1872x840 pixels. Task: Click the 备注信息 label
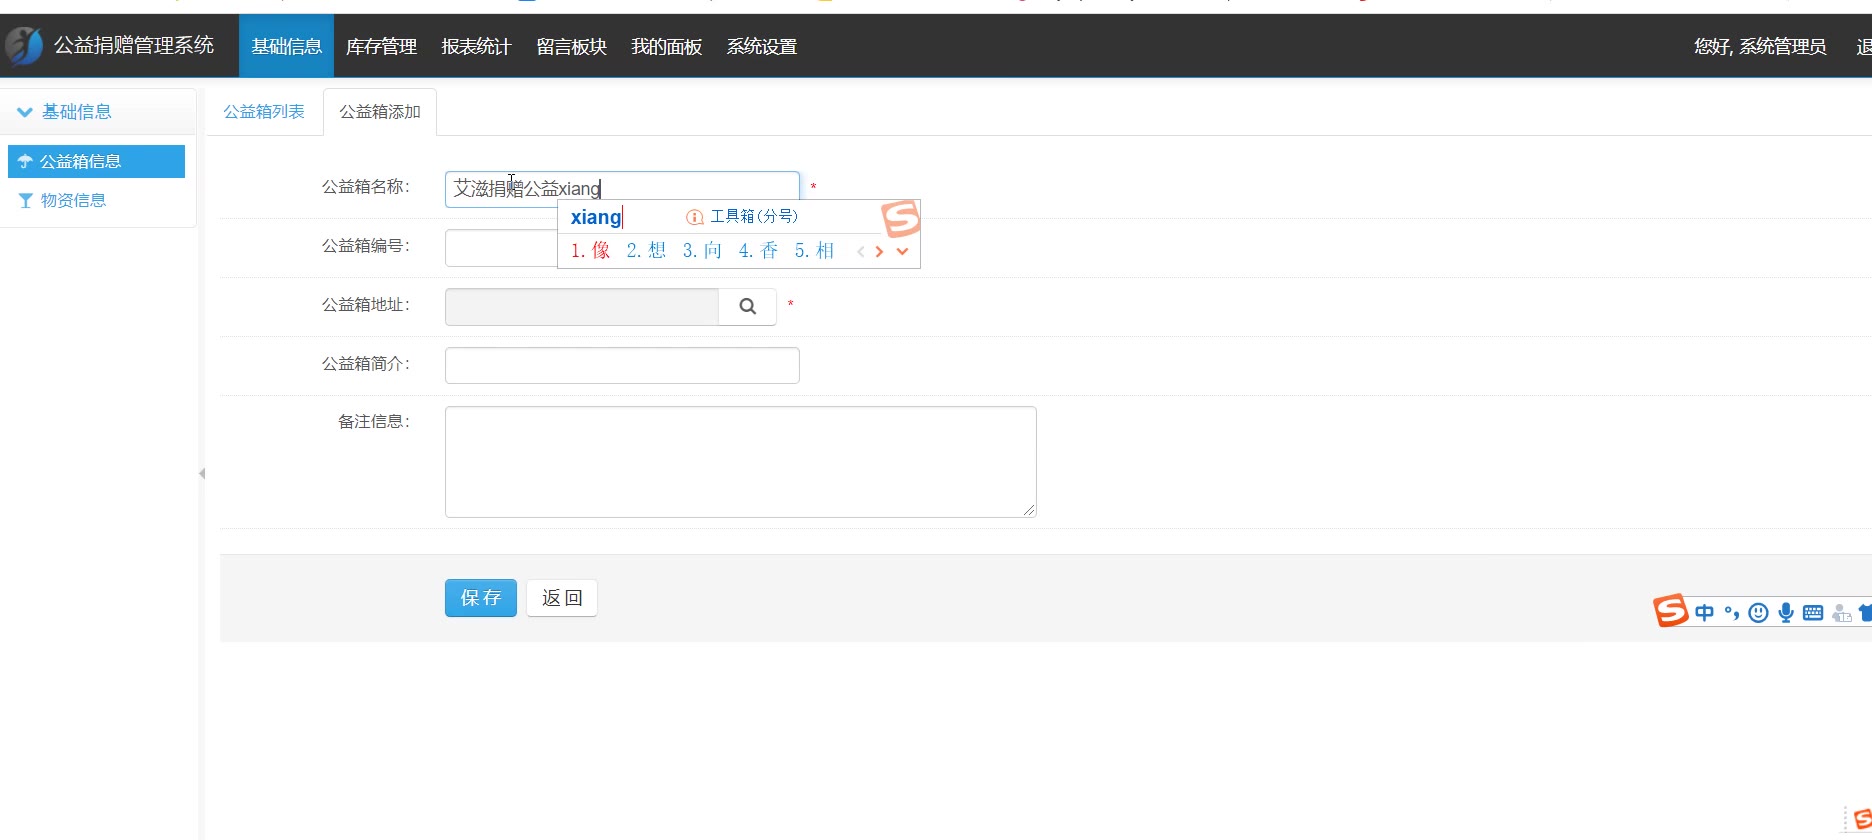click(x=374, y=422)
